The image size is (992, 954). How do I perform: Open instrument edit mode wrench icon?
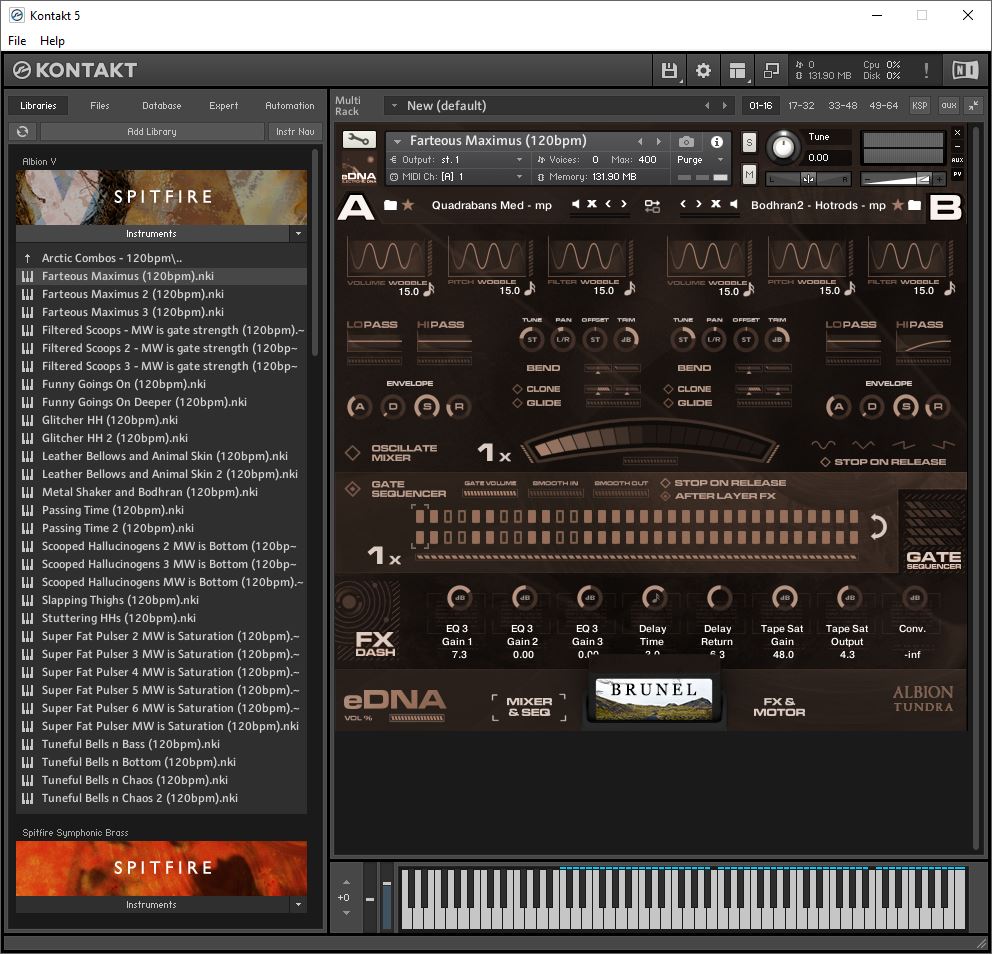click(x=359, y=139)
